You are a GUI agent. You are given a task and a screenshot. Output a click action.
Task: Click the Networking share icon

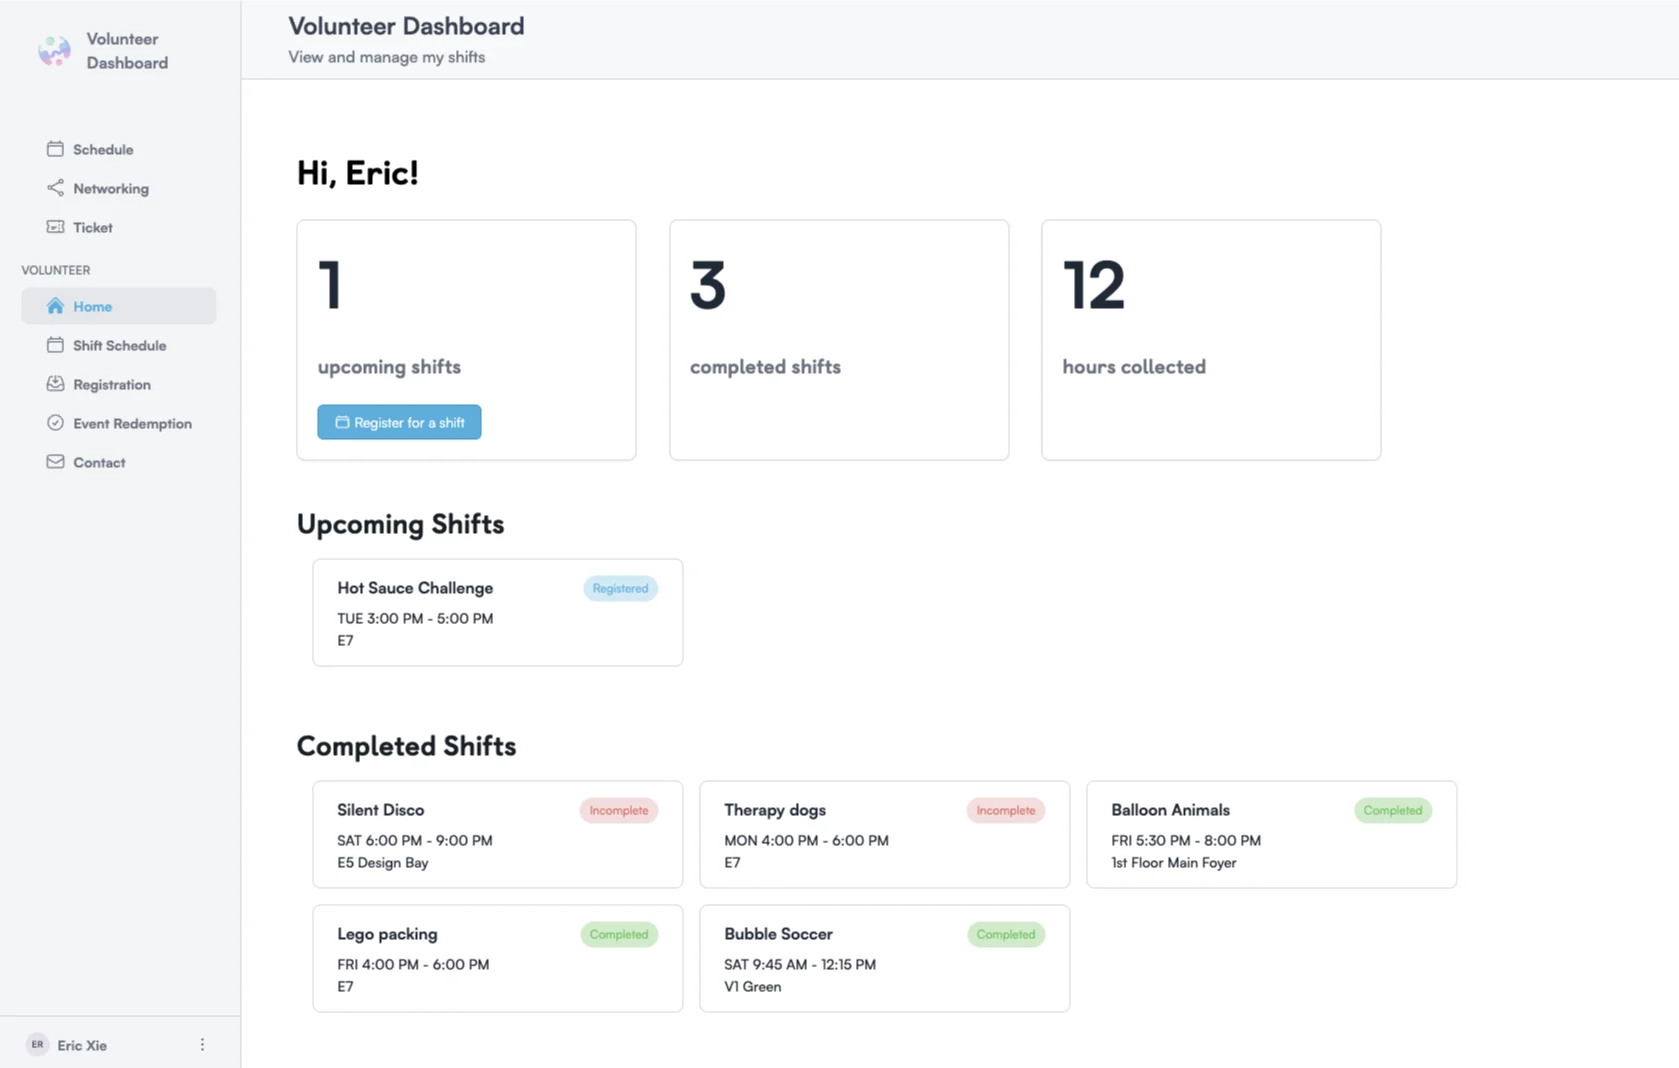tap(55, 188)
